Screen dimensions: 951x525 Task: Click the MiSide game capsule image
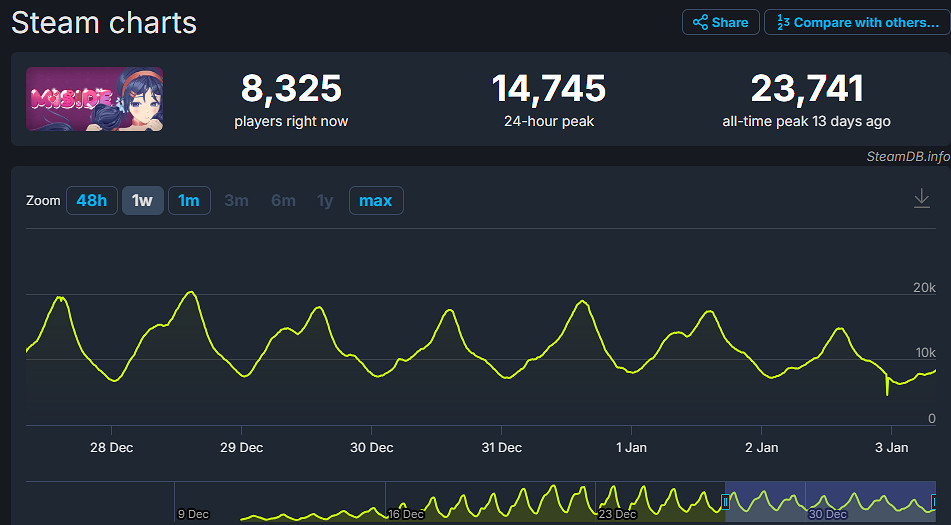tap(94, 99)
